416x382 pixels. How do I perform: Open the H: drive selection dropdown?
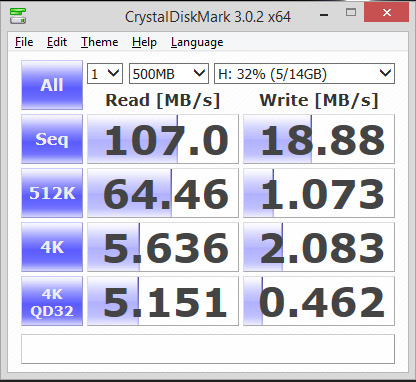[304, 73]
